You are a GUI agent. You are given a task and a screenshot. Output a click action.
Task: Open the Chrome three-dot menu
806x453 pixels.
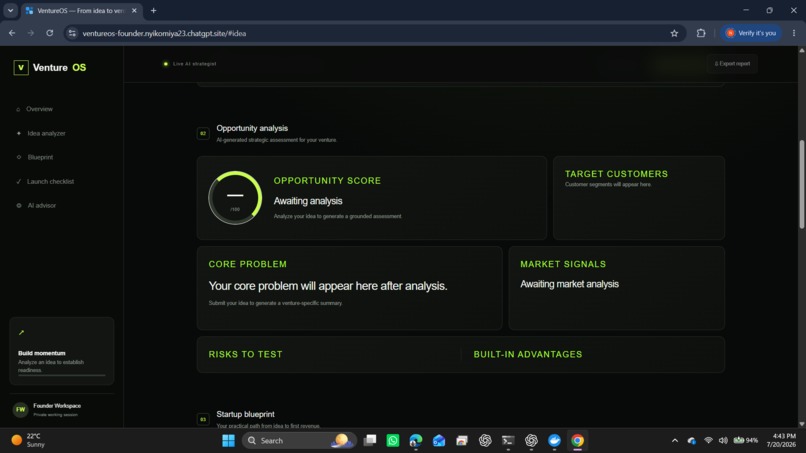[794, 33]
